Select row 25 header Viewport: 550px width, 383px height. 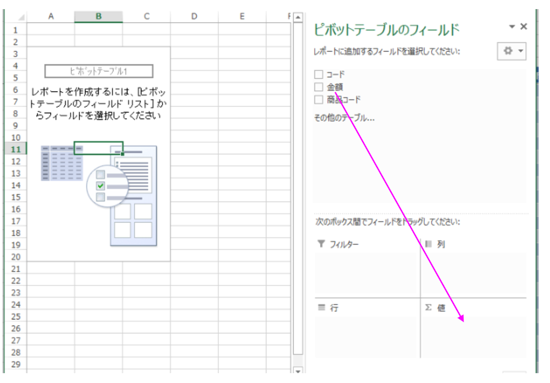(x=16, y=316)
